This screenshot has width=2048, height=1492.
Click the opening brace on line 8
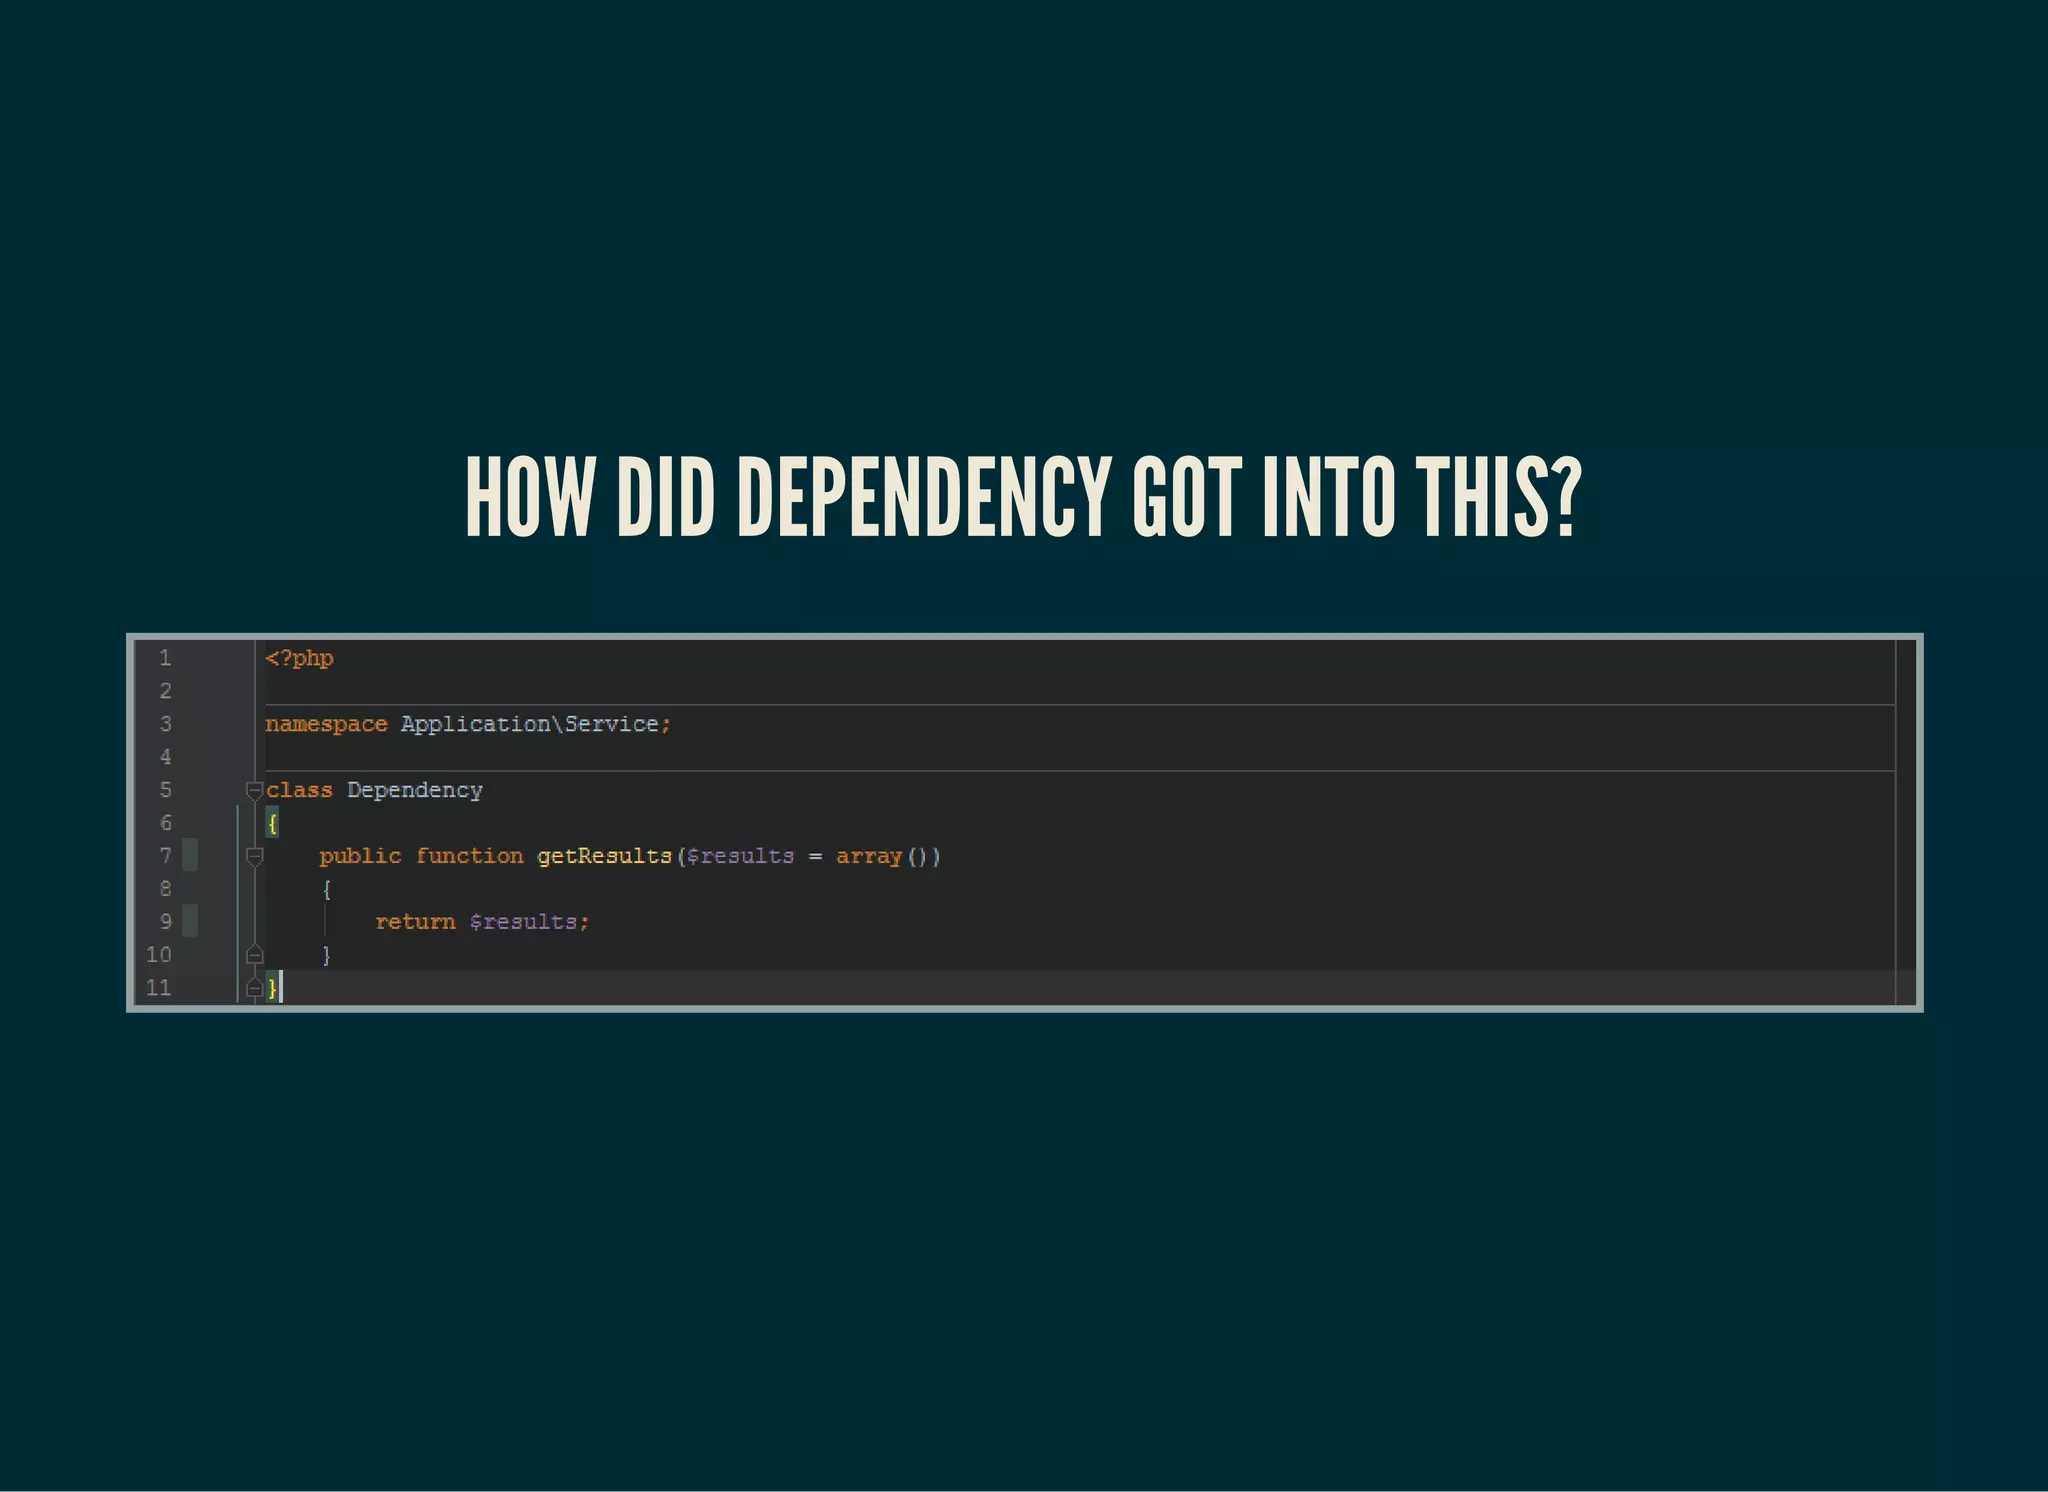click(x=327, y=889)
